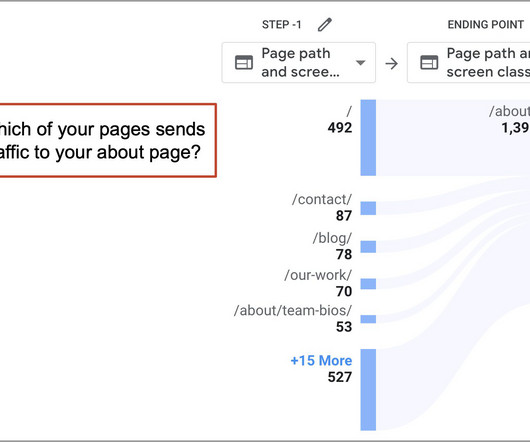
Task: Open the Step -1 dropdown arrow
Action: [x=361, y=63]
